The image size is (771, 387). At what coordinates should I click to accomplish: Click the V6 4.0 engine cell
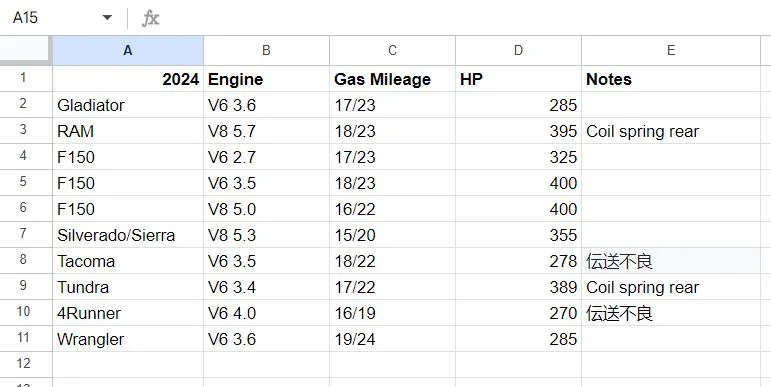tap(266, 313)
